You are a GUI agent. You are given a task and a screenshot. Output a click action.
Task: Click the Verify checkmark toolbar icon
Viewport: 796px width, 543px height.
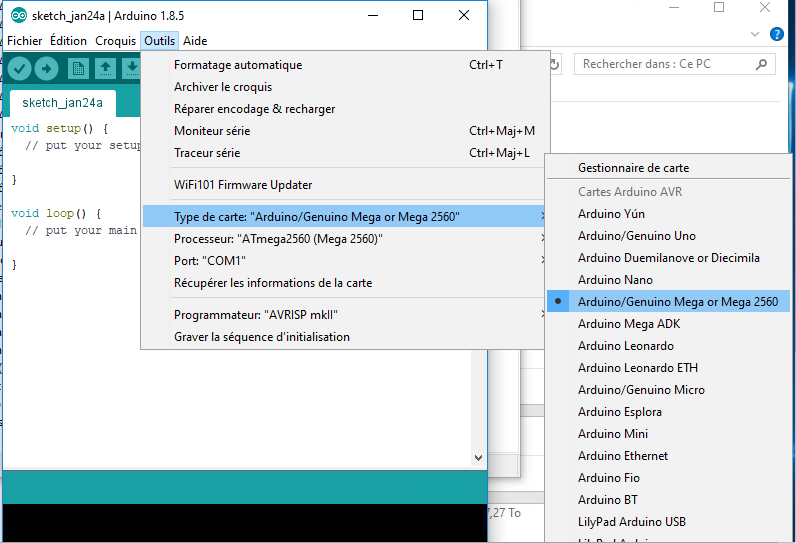pyautogui.click(x=20, y=69)
